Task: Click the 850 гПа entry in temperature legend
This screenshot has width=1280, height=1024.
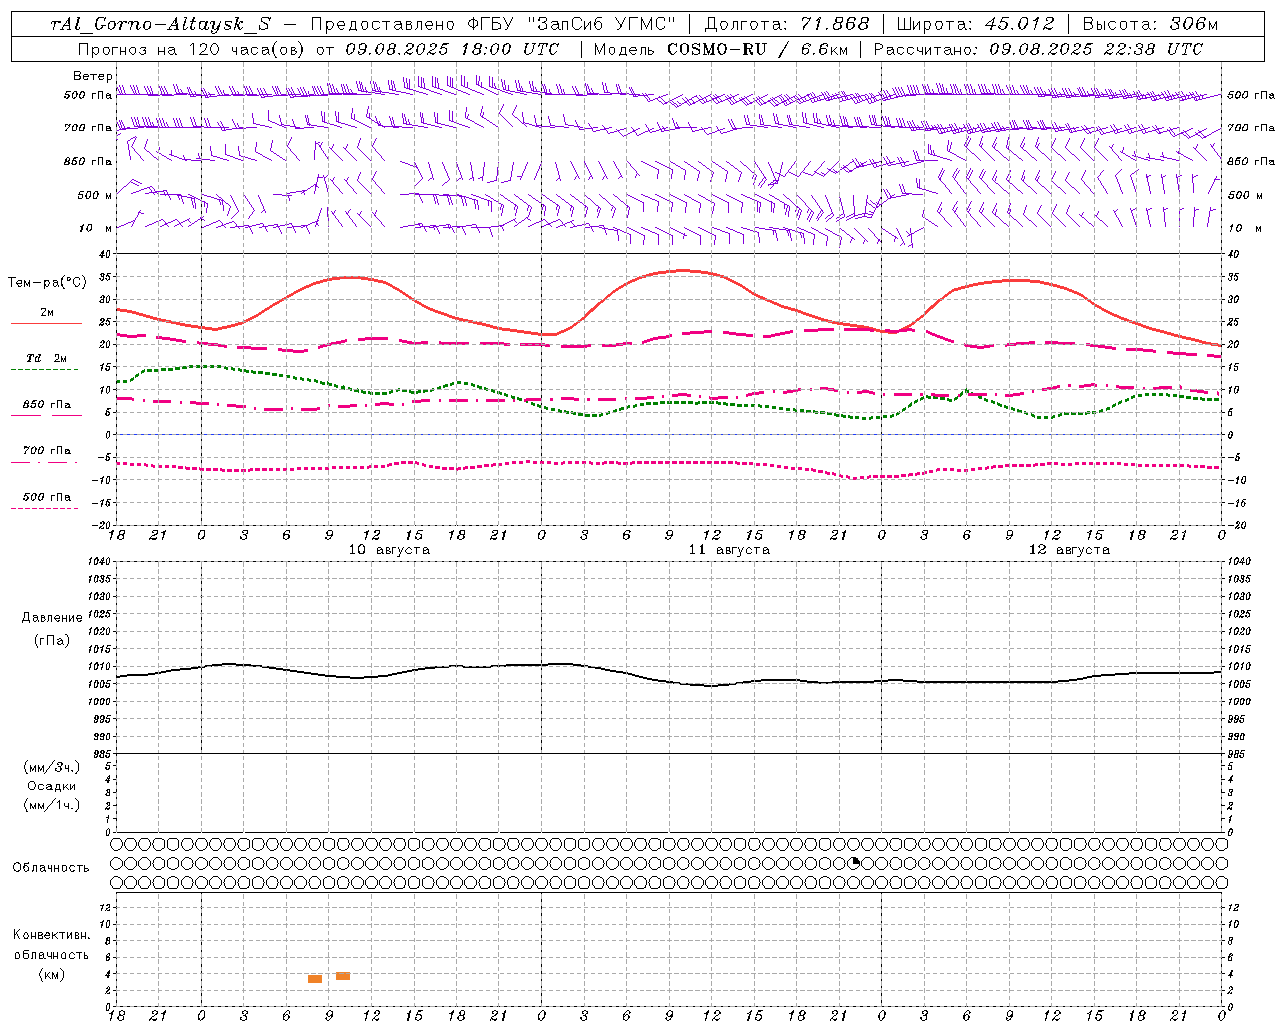Action: click(47, 405)
